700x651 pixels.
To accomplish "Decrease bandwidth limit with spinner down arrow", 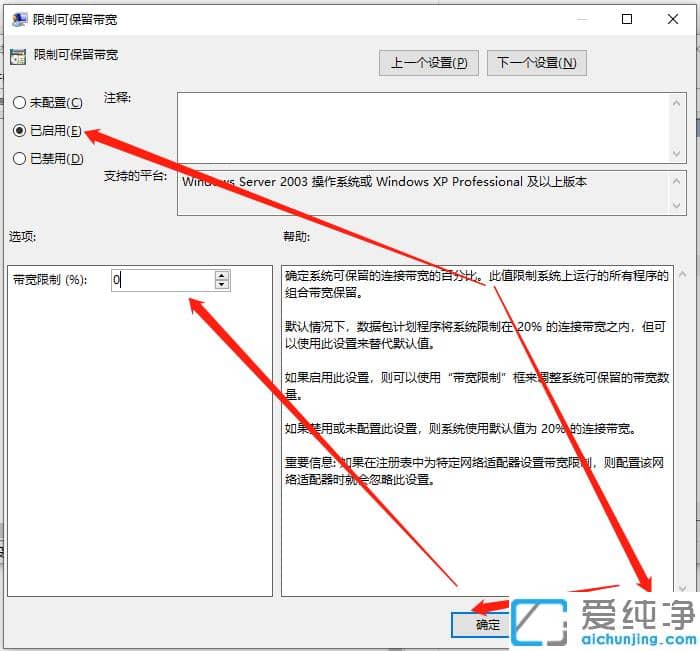I will [222, 285].
